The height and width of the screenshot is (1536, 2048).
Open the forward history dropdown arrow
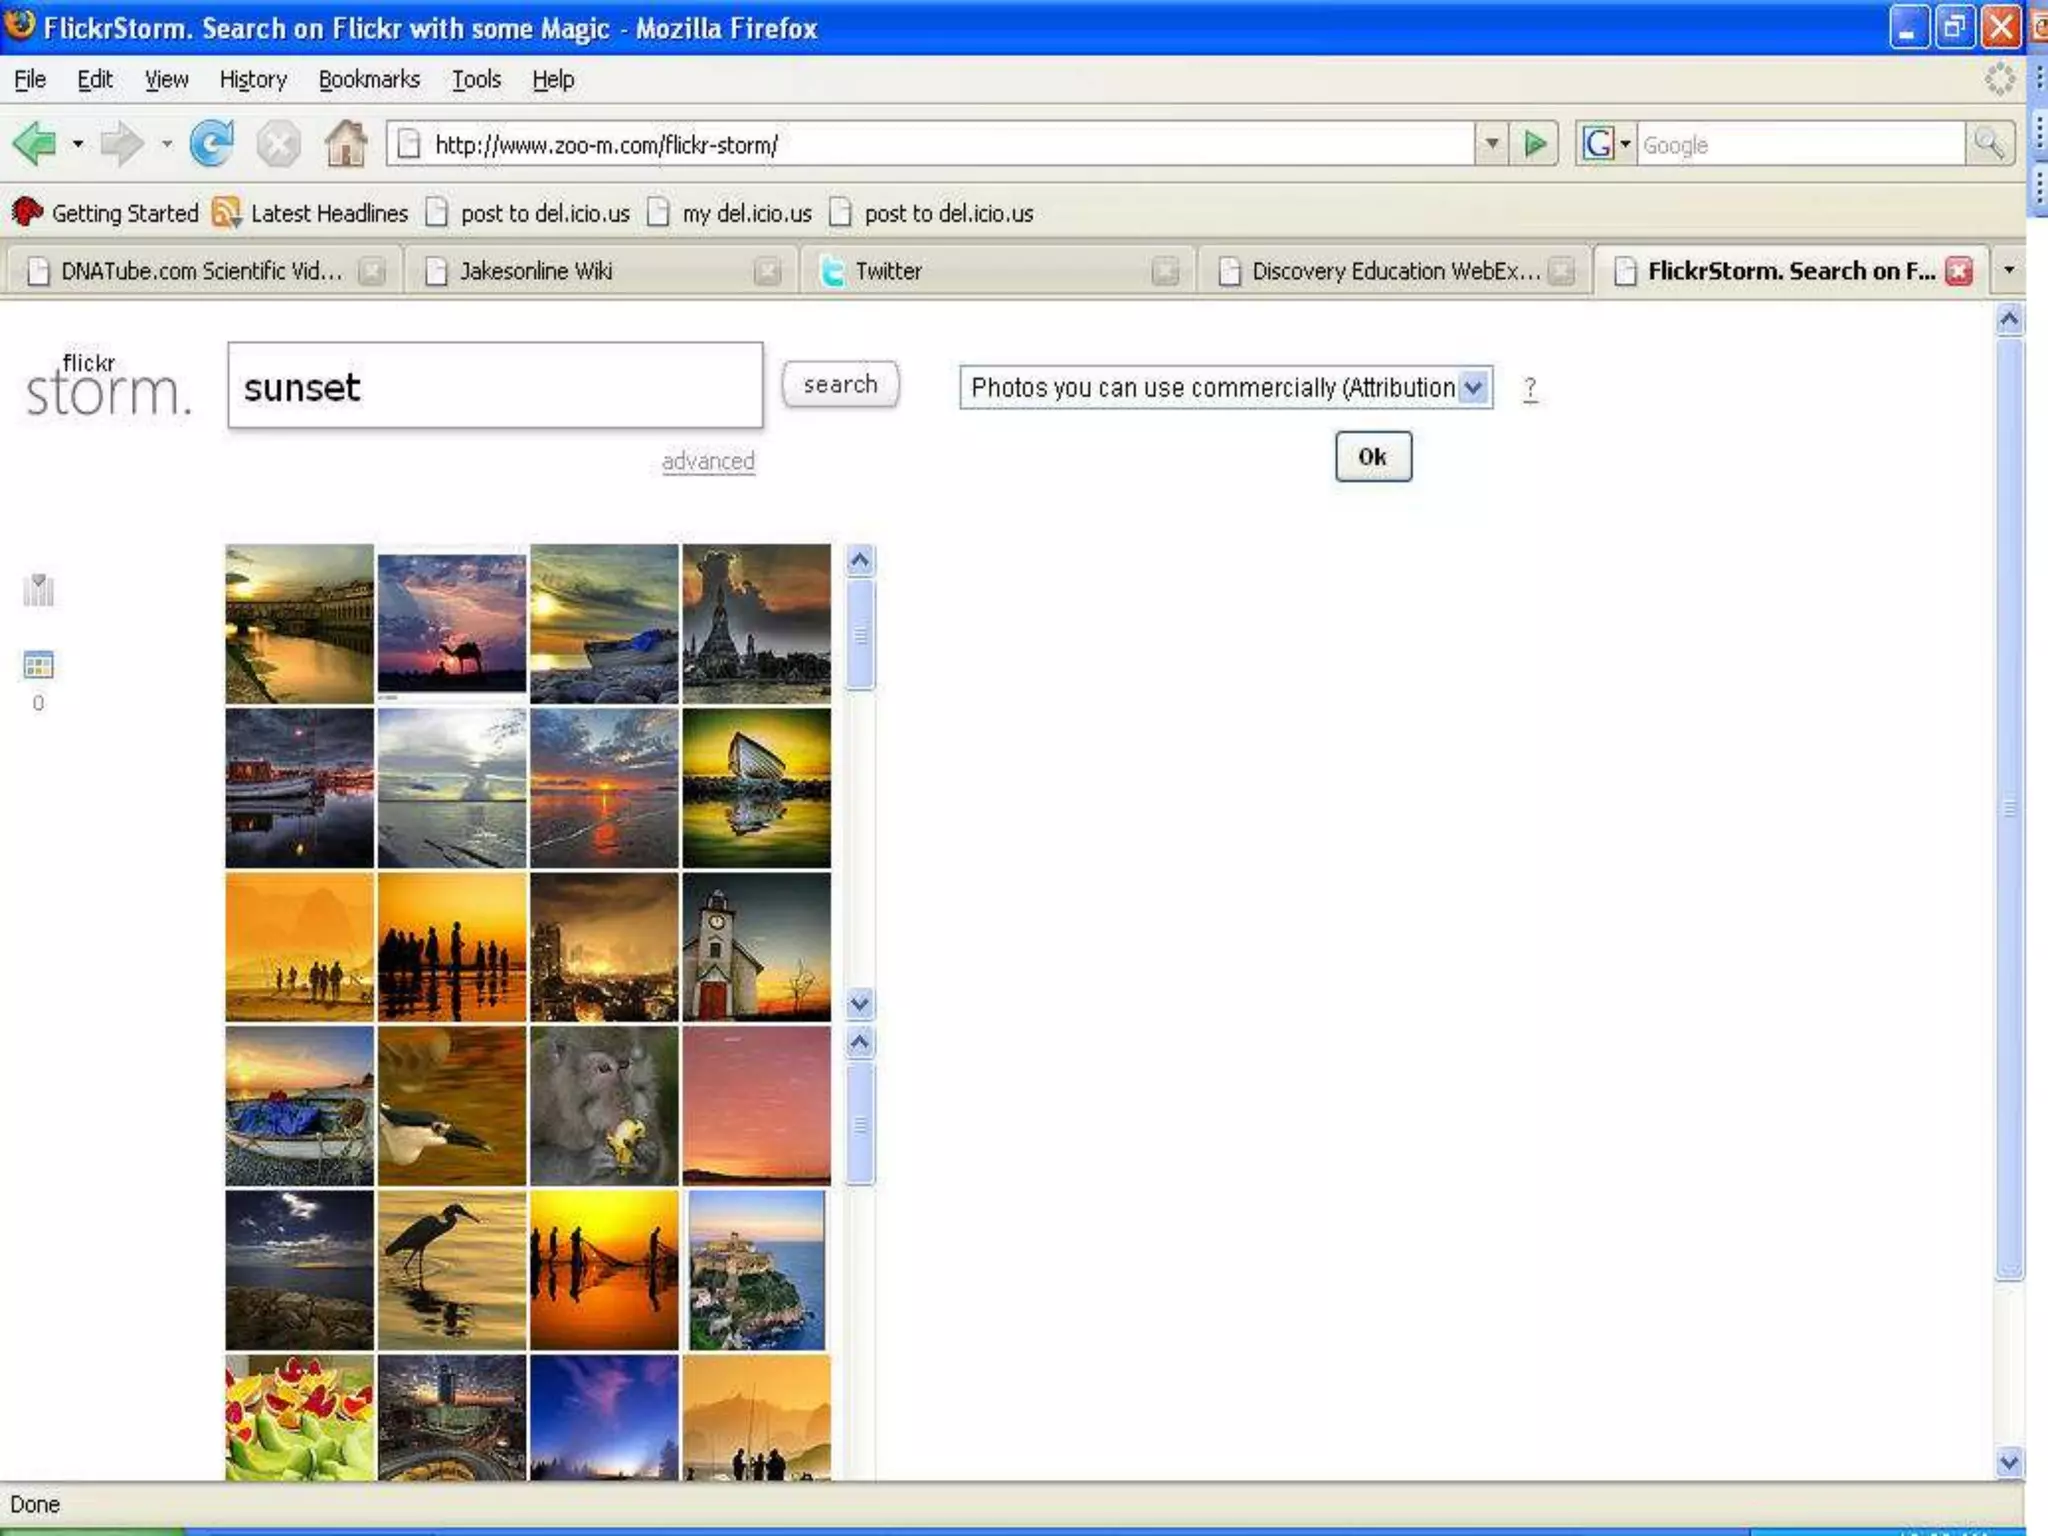166,144
